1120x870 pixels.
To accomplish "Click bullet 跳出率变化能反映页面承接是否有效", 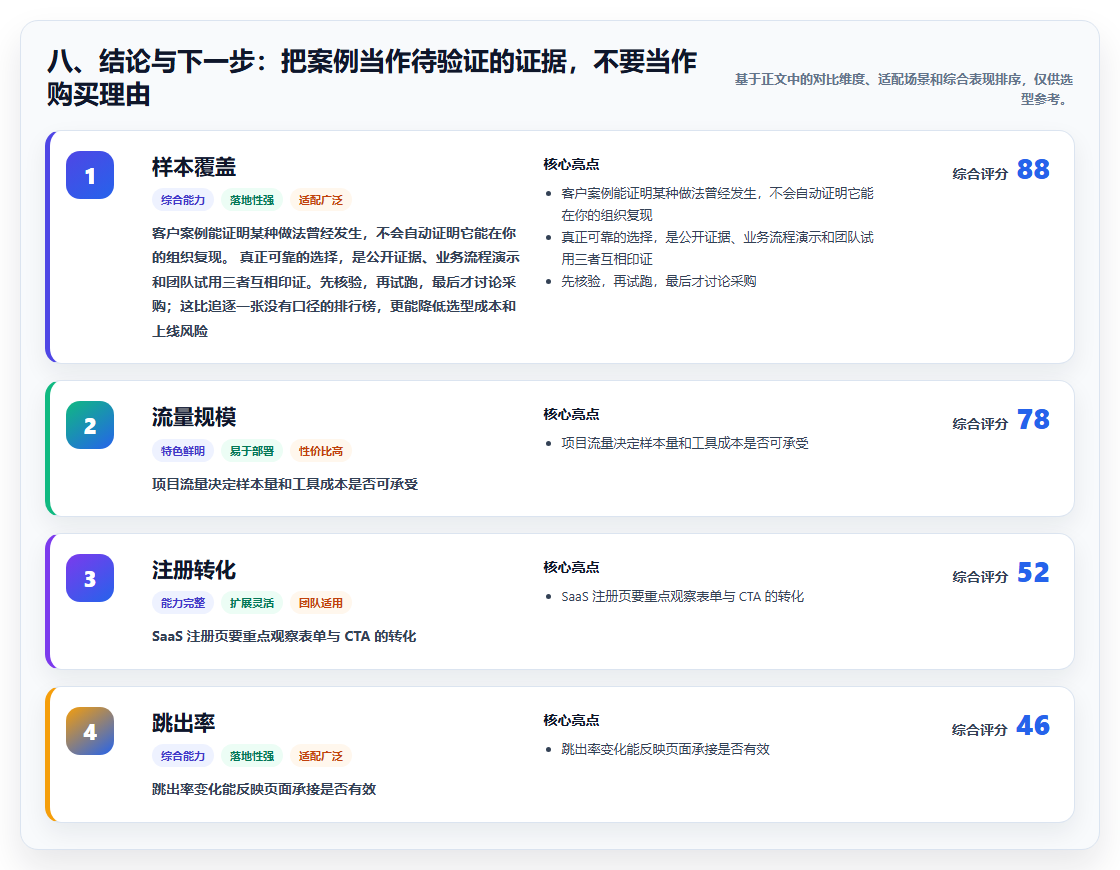I will [665, 749].
